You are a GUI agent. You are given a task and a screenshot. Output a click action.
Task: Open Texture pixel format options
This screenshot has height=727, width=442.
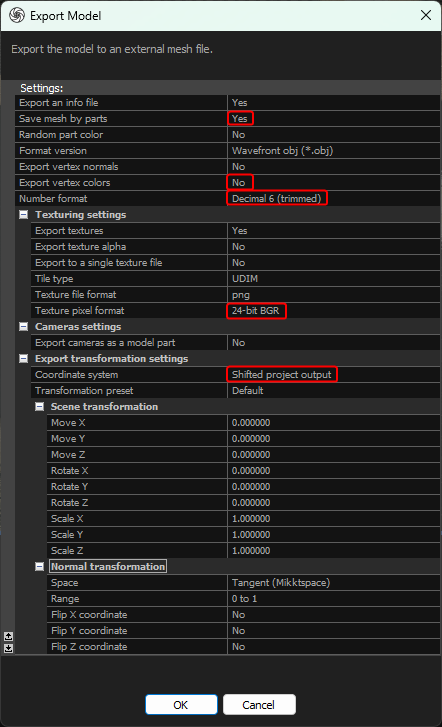point(333,311)
